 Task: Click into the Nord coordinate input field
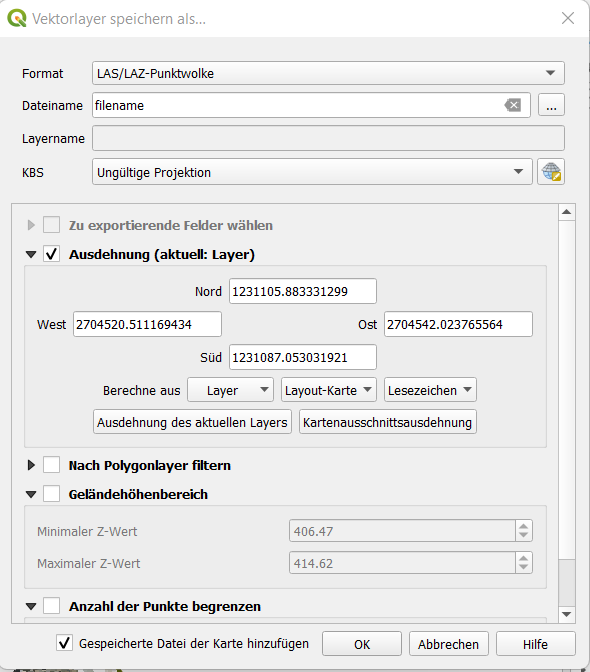303,291
